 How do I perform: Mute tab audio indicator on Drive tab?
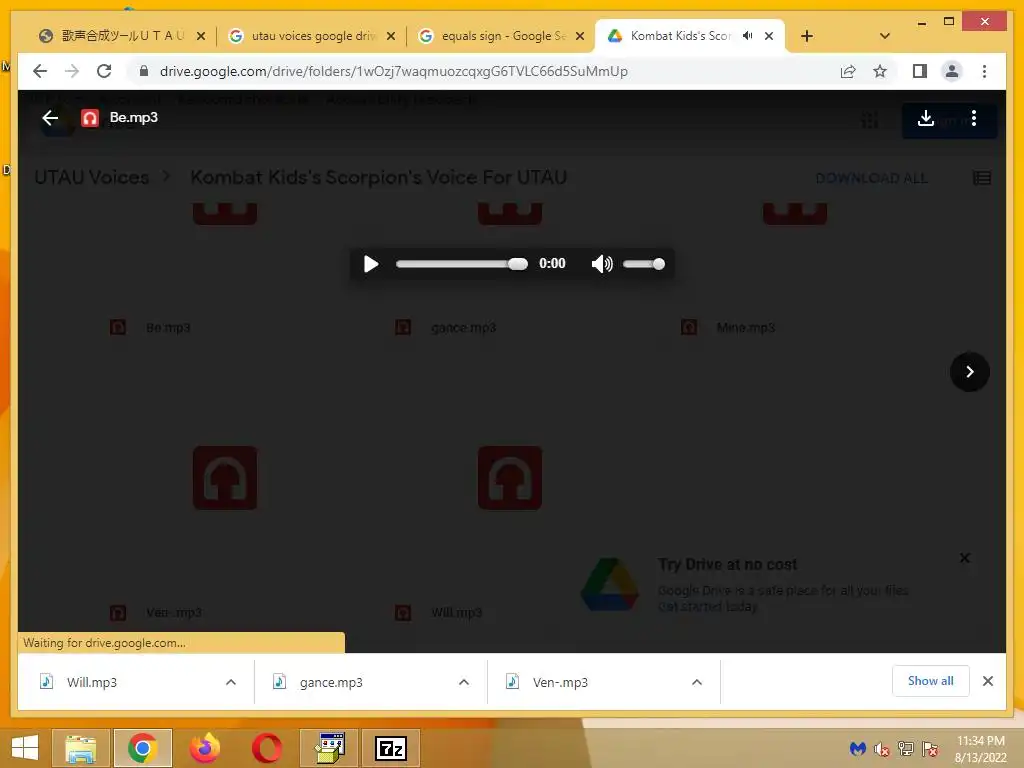[x=748, y=36]
